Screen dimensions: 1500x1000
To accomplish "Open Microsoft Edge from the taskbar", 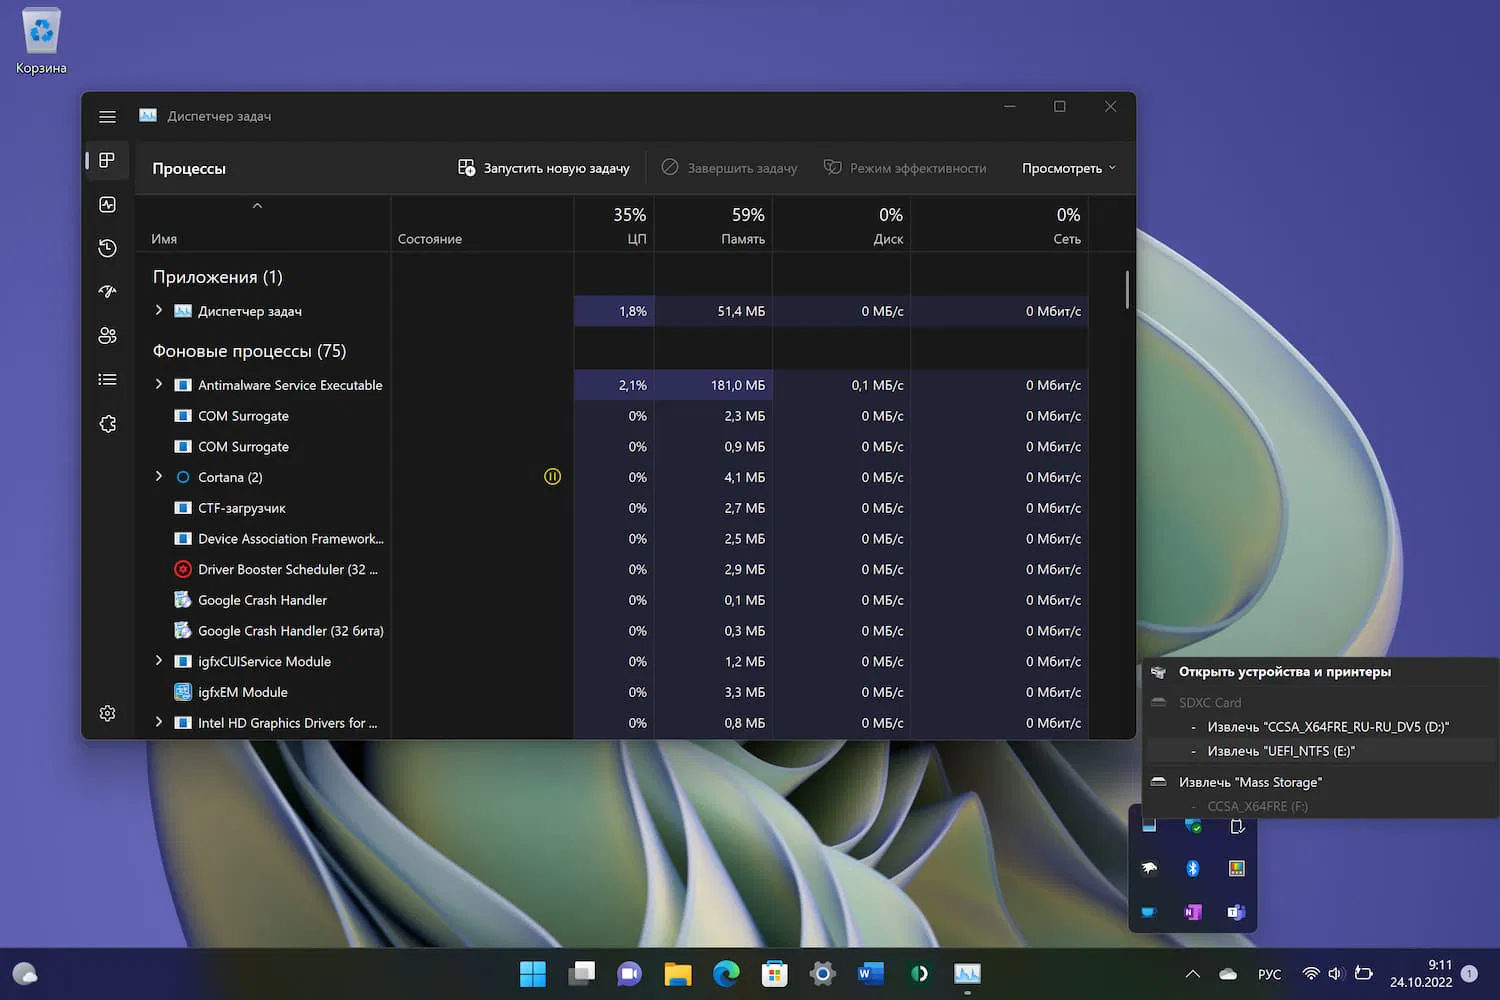I will pos(726,973).
